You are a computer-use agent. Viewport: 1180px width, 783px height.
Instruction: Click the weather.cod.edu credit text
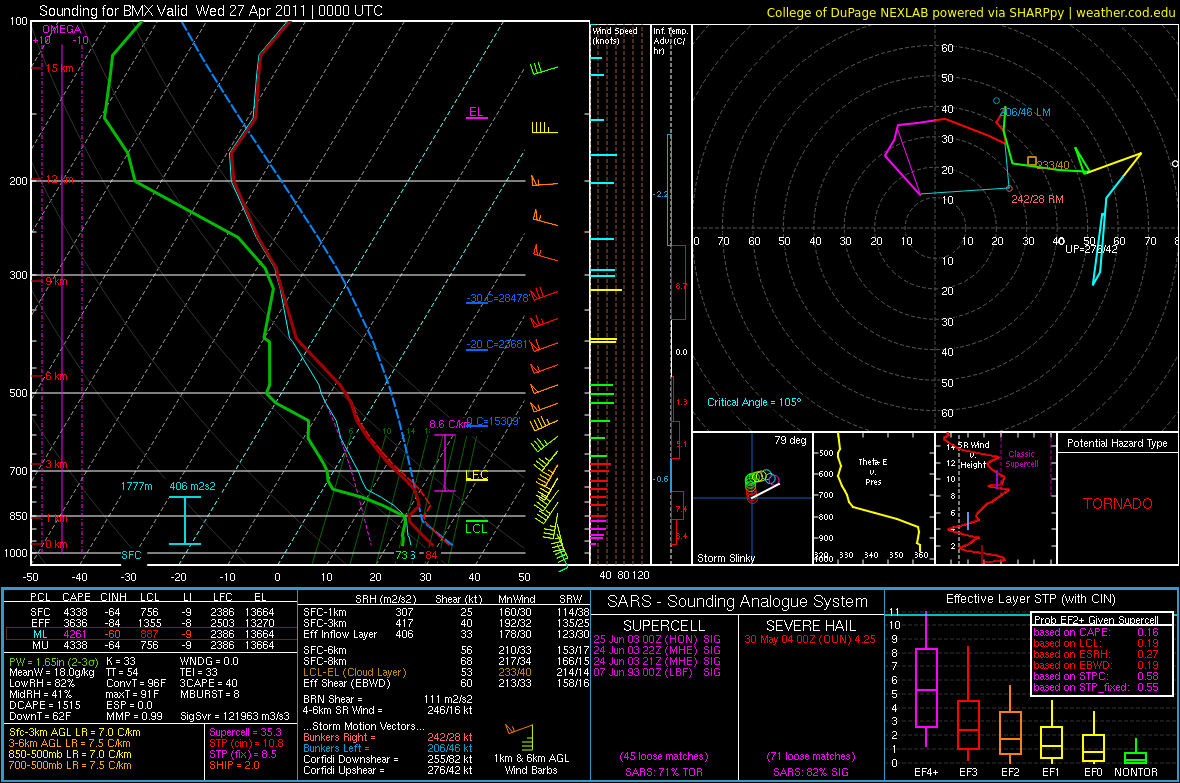(1126, 12)
